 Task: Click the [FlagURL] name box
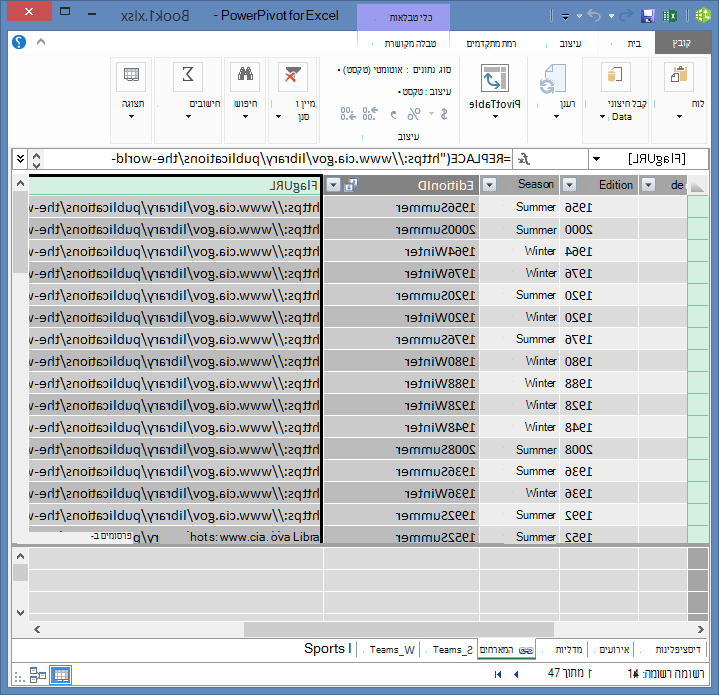pyautogui.click(x=656, y=159)
